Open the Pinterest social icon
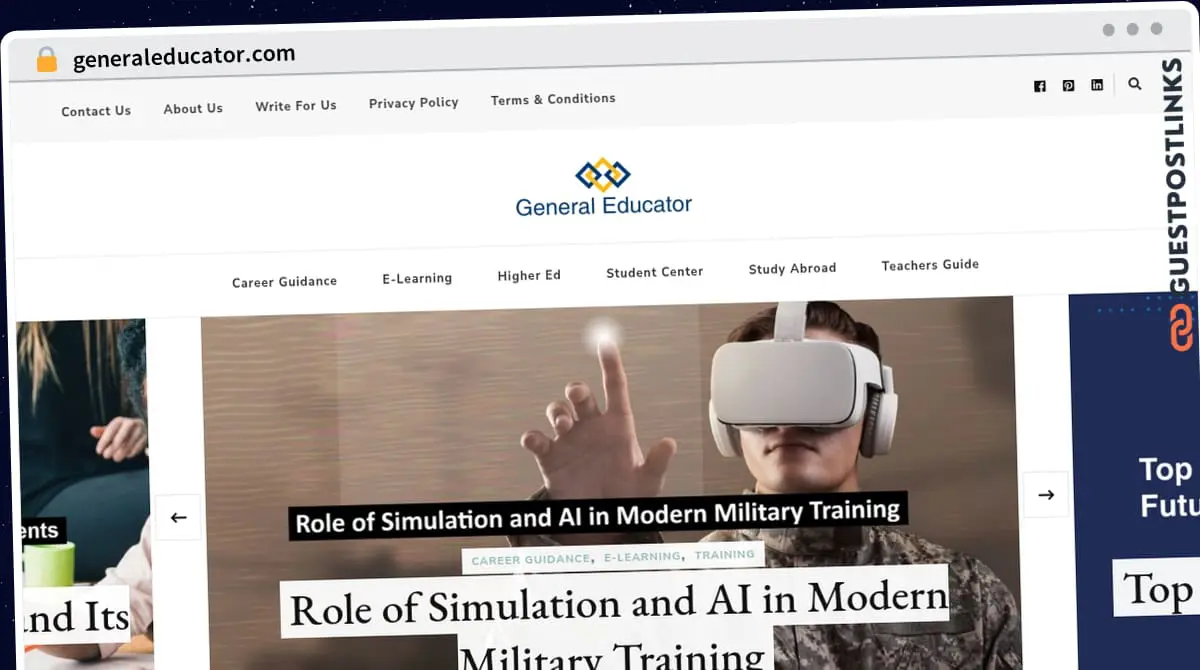This screenshot has height=670, width=1200. [1068, 86]
